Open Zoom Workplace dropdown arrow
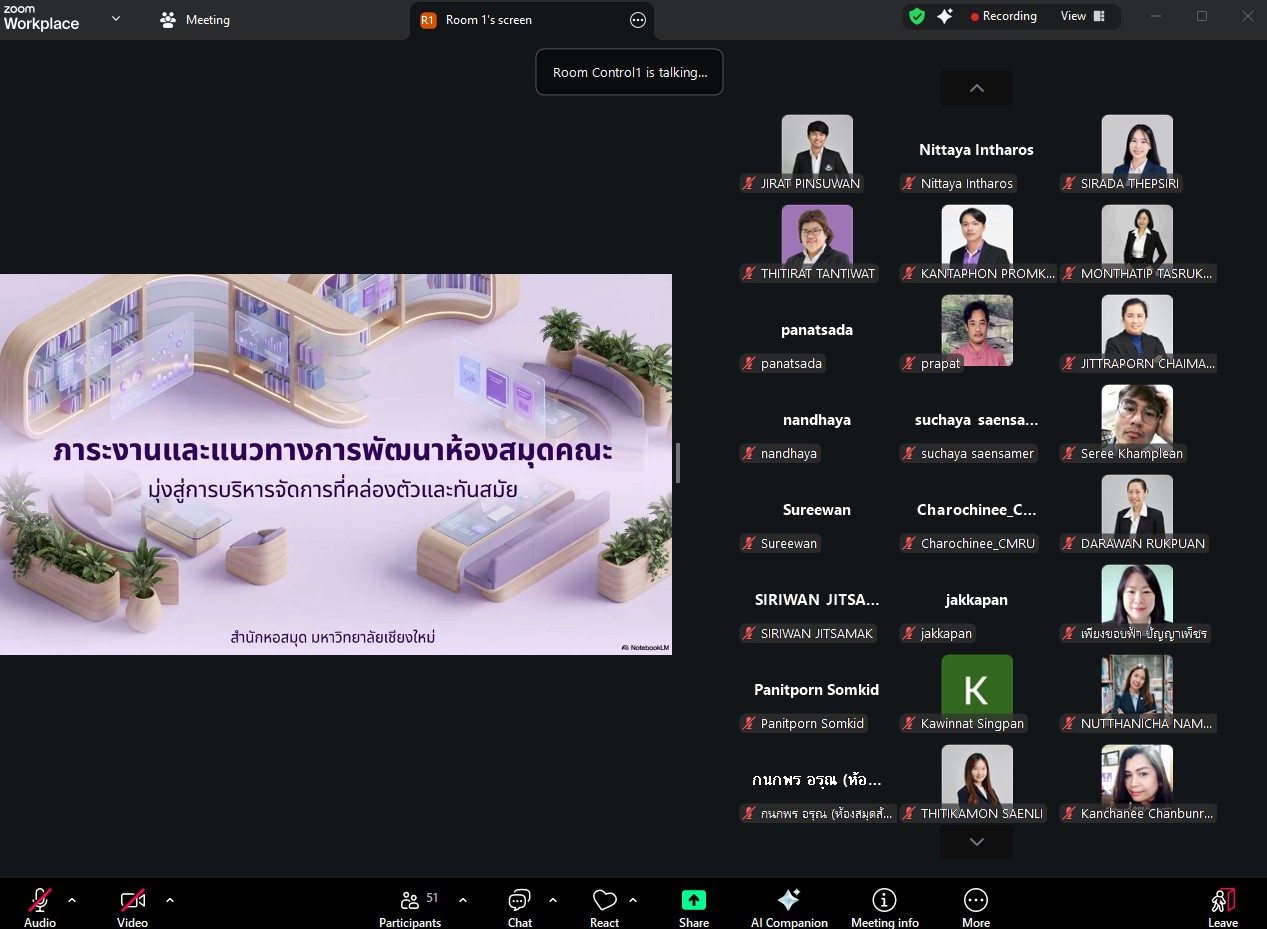The width and height of the screenshot is (1267, 929). (x=116, y=19)
